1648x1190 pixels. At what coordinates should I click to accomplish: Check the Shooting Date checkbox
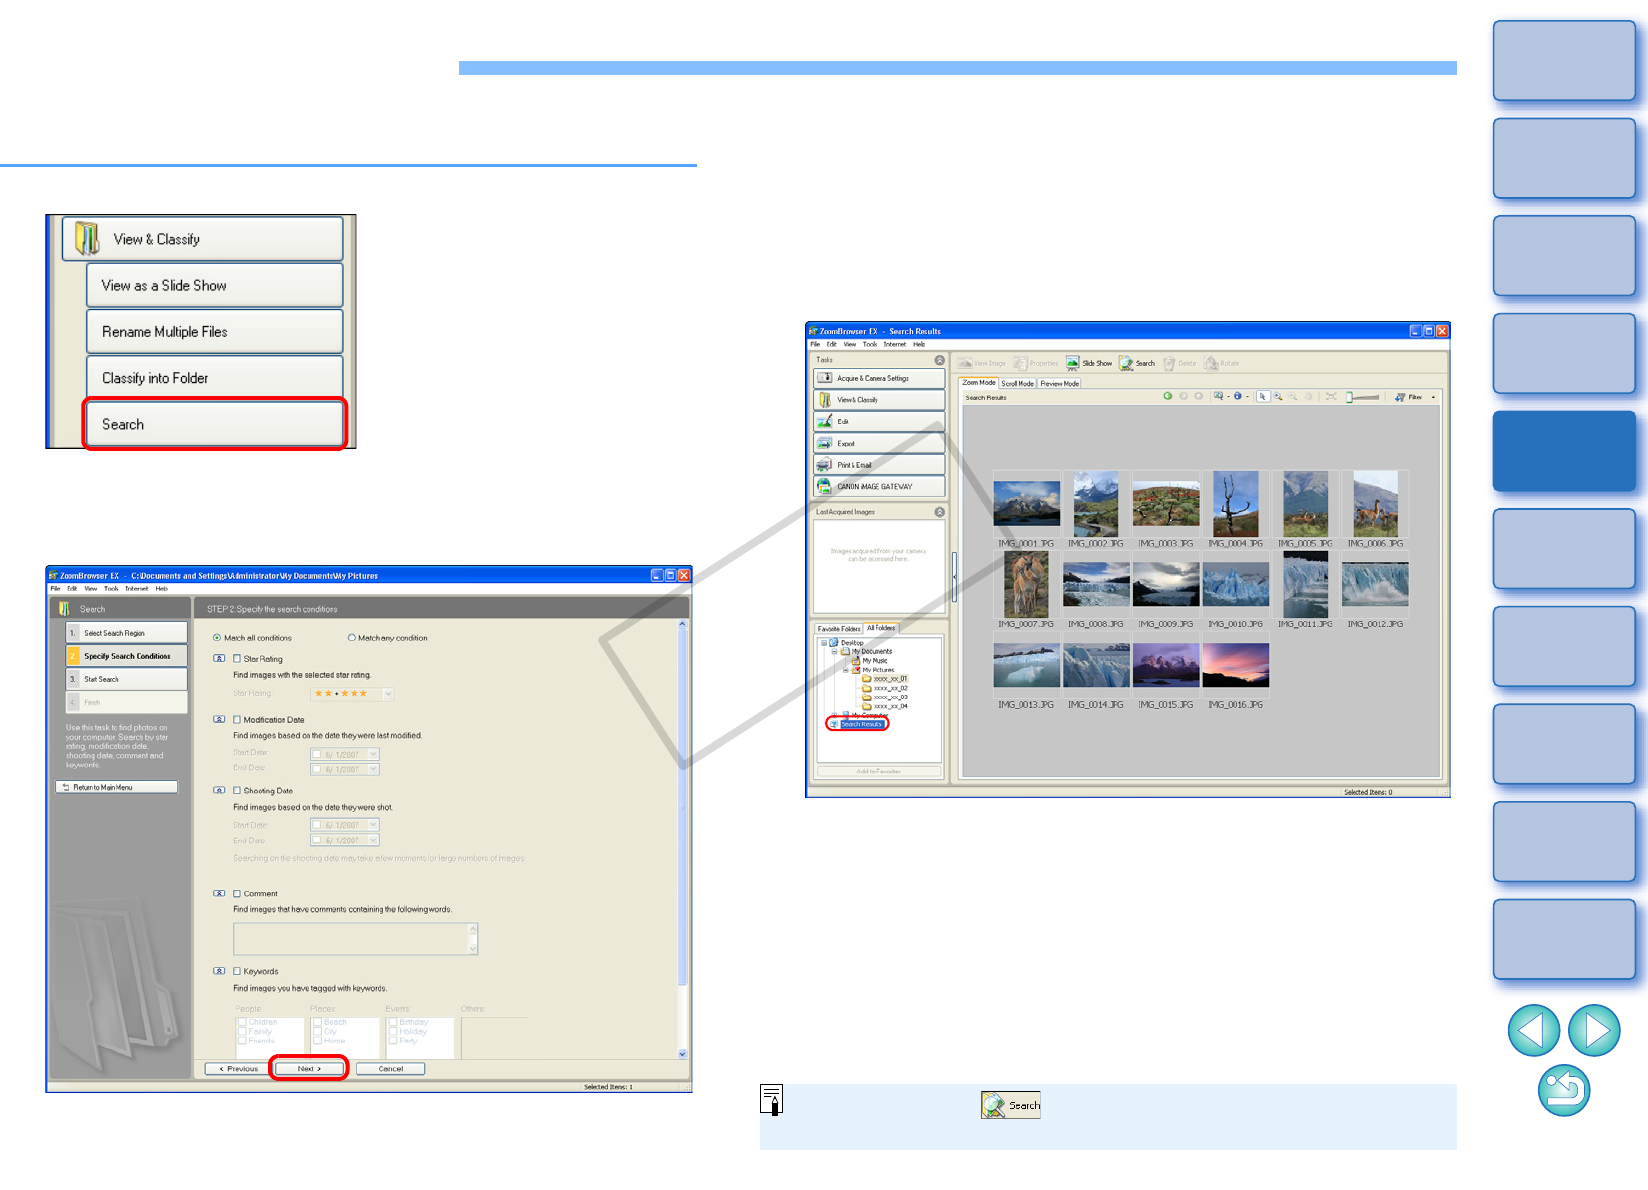[x=237, y=791]
